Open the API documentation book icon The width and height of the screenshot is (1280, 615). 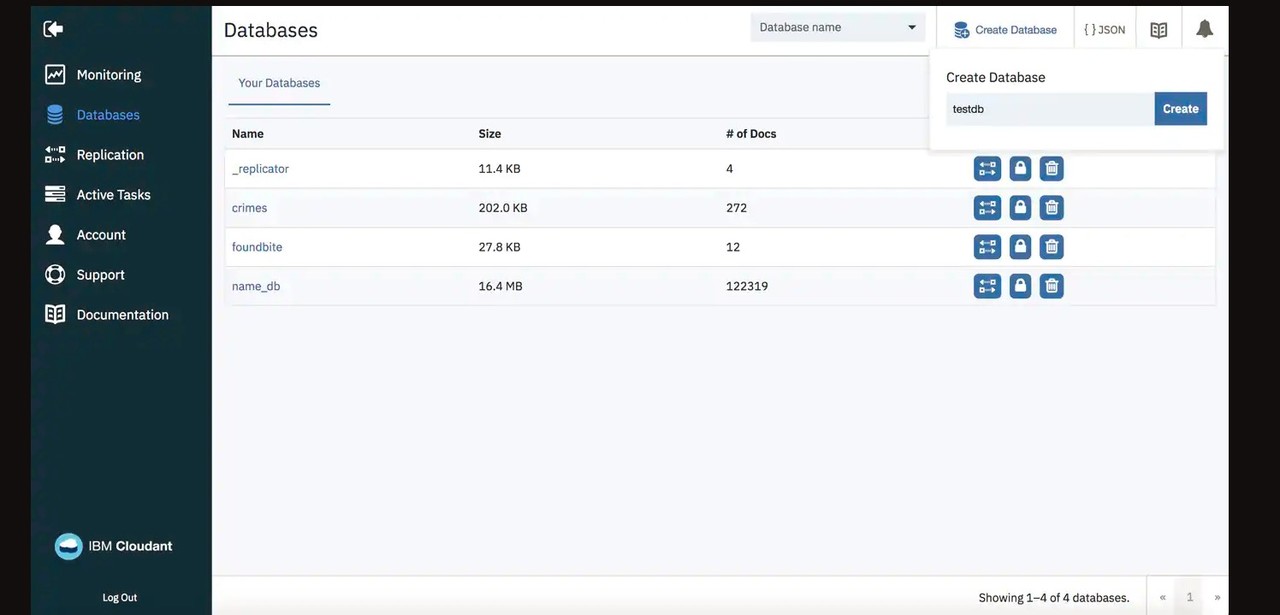[1158, 30]
